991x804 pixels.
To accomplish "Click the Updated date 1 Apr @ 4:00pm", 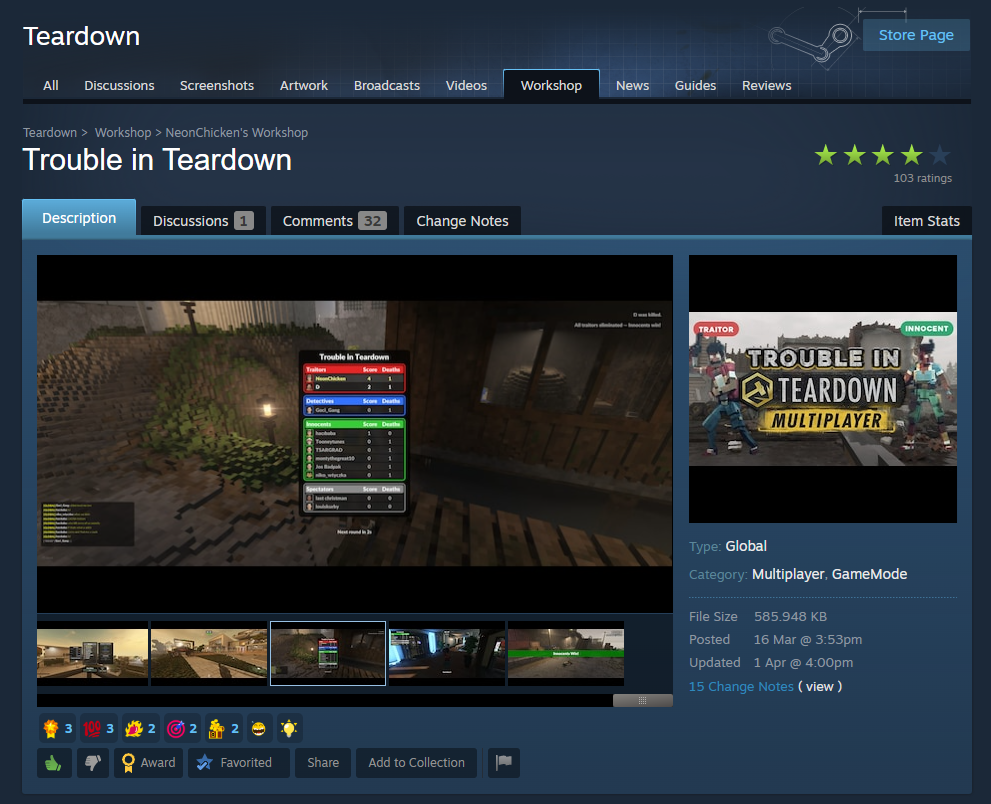I will pyautogui.click(x=803, y=662).
